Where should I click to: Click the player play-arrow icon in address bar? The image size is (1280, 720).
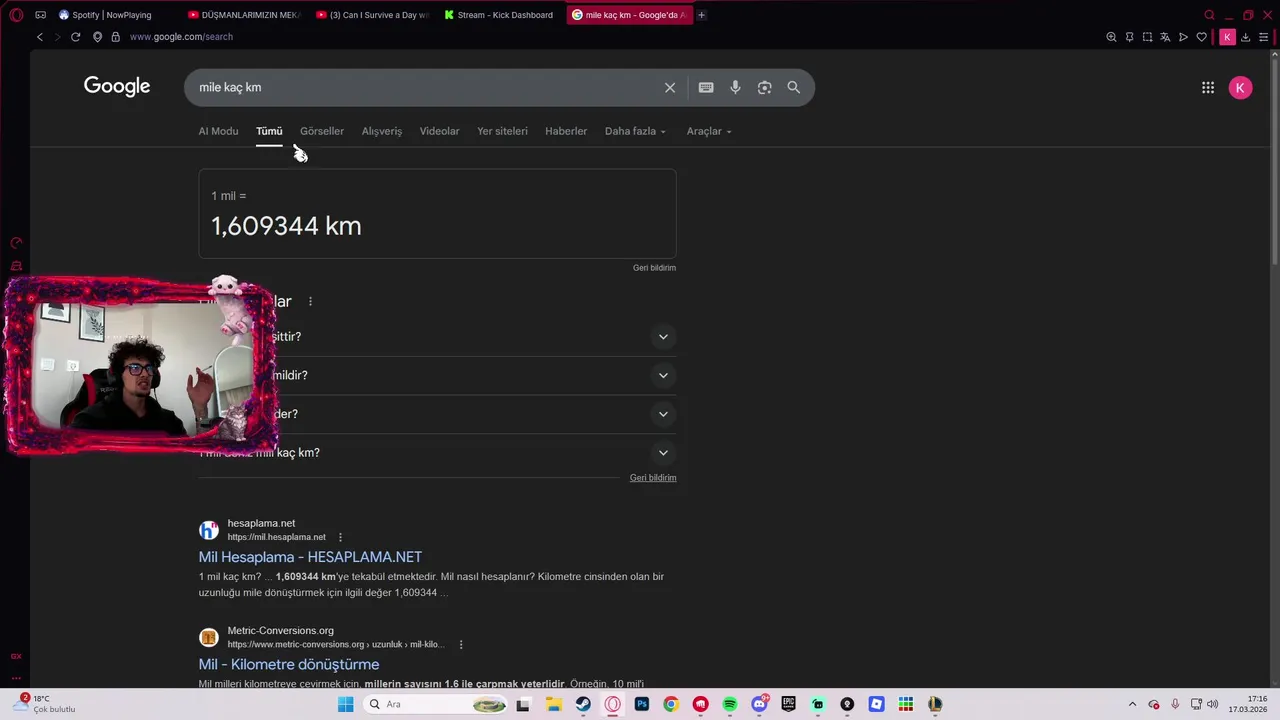(1183, 37)
